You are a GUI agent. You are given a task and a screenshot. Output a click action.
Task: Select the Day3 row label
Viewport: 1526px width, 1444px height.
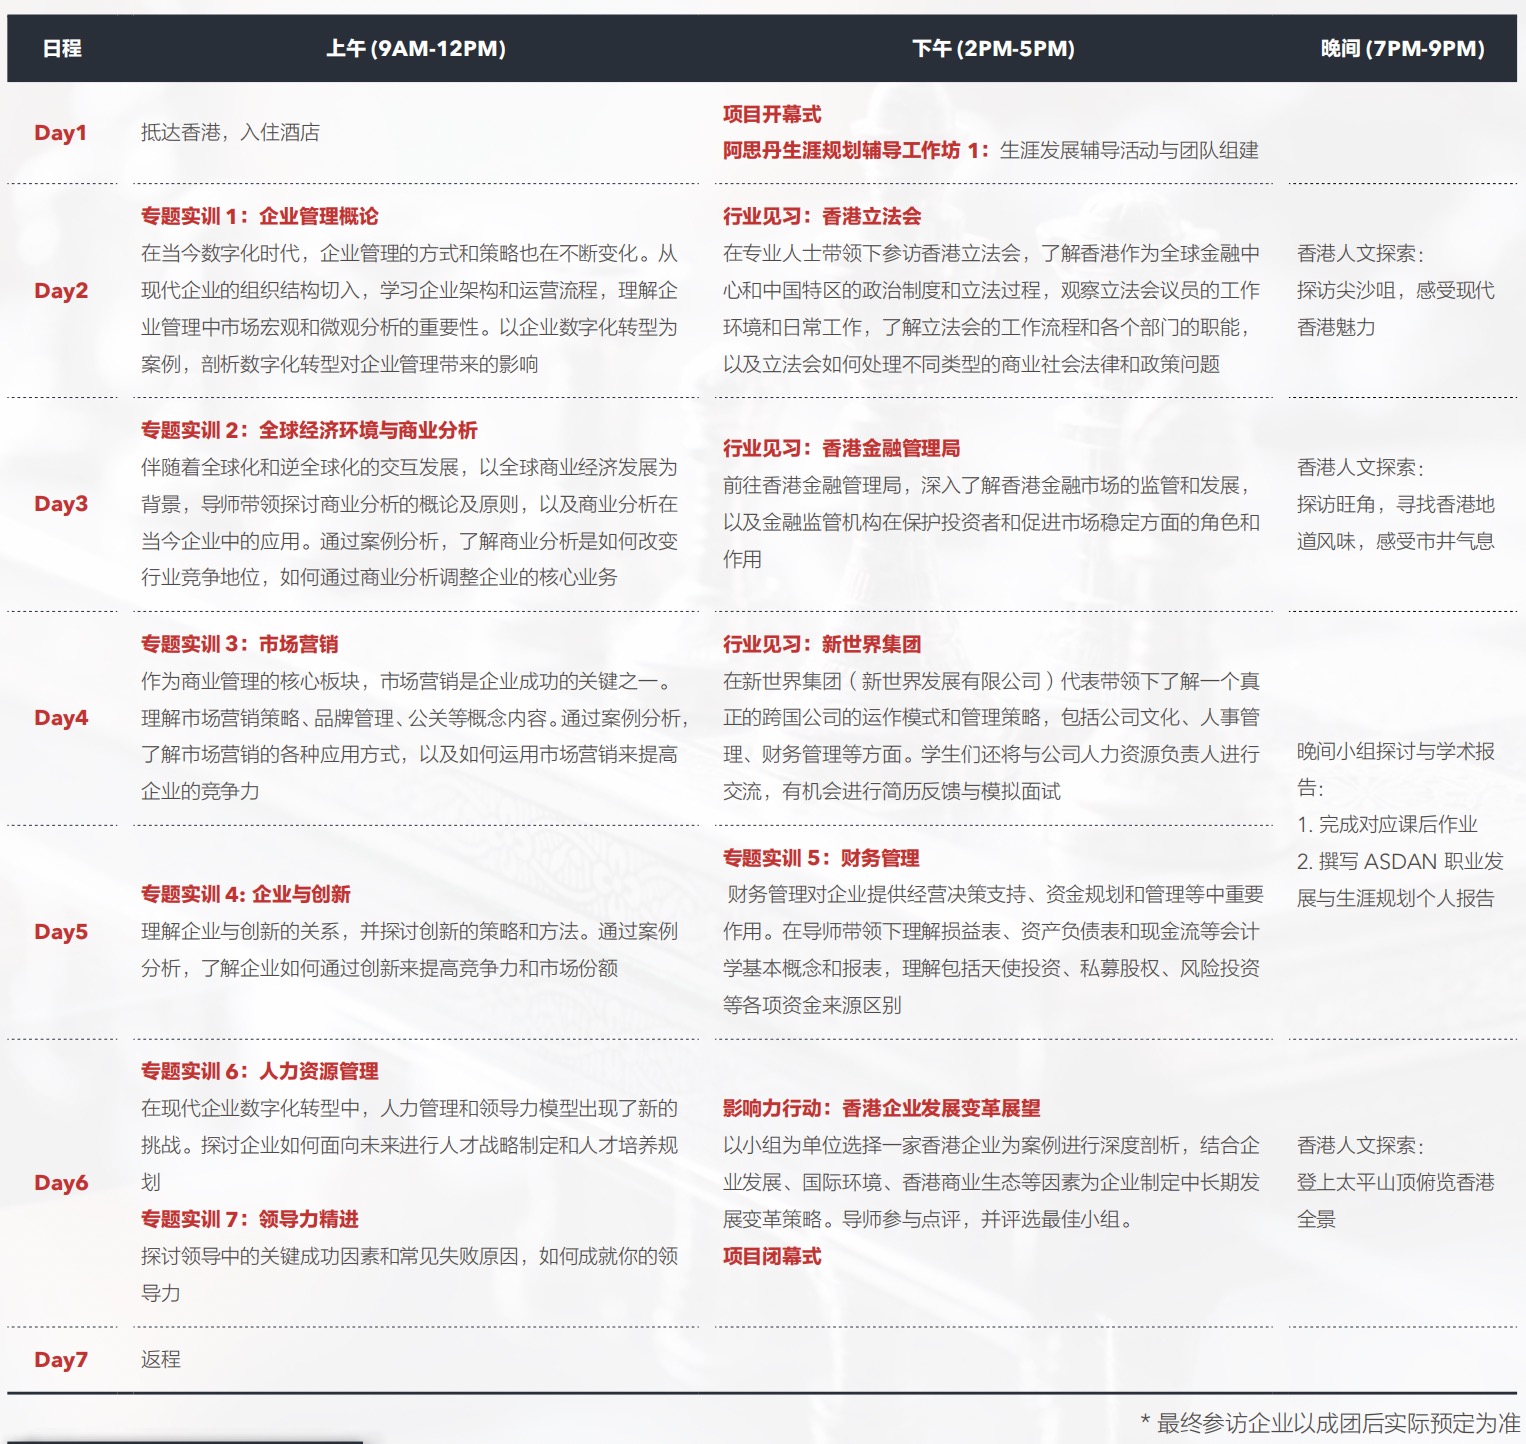point(61,504)
